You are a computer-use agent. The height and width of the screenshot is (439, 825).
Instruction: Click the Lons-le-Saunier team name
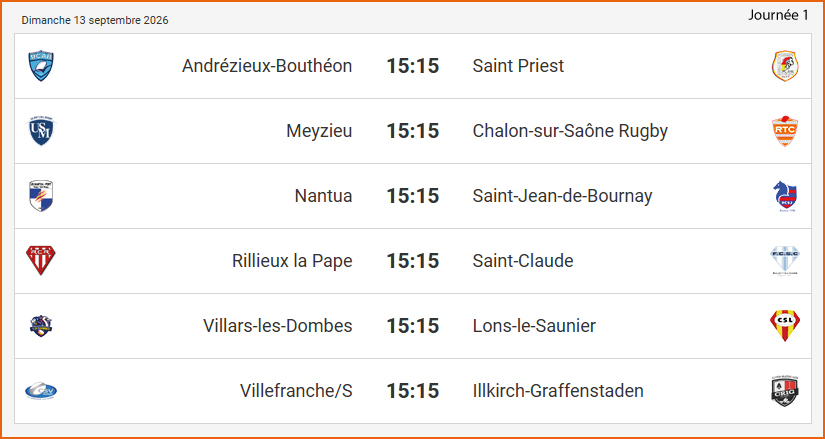(x=534, y=326)
